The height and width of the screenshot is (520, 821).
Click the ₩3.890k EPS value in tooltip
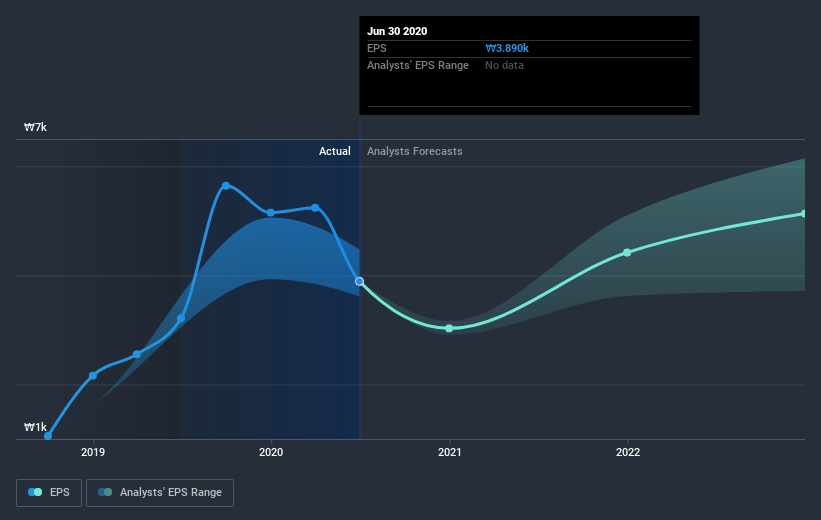507,48
